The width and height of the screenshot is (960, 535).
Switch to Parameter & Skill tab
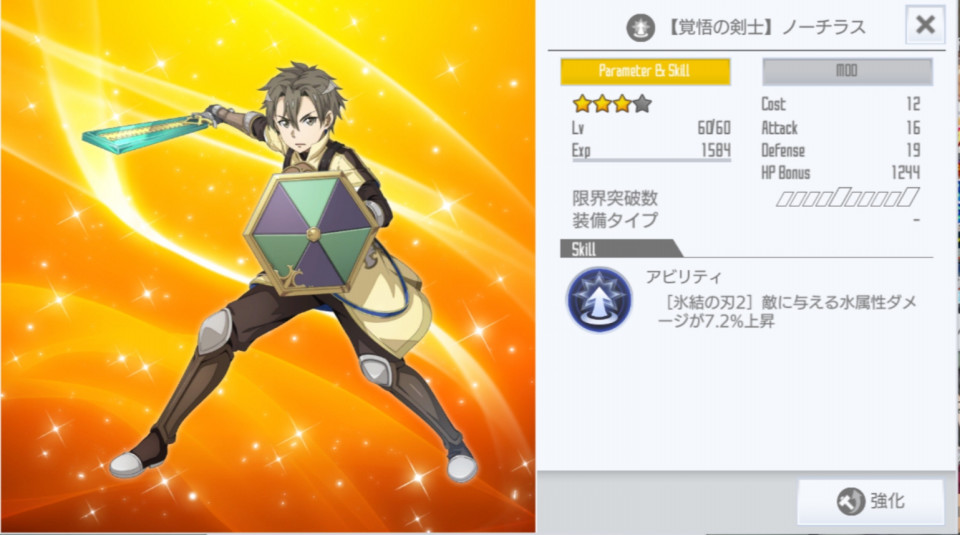645,71
